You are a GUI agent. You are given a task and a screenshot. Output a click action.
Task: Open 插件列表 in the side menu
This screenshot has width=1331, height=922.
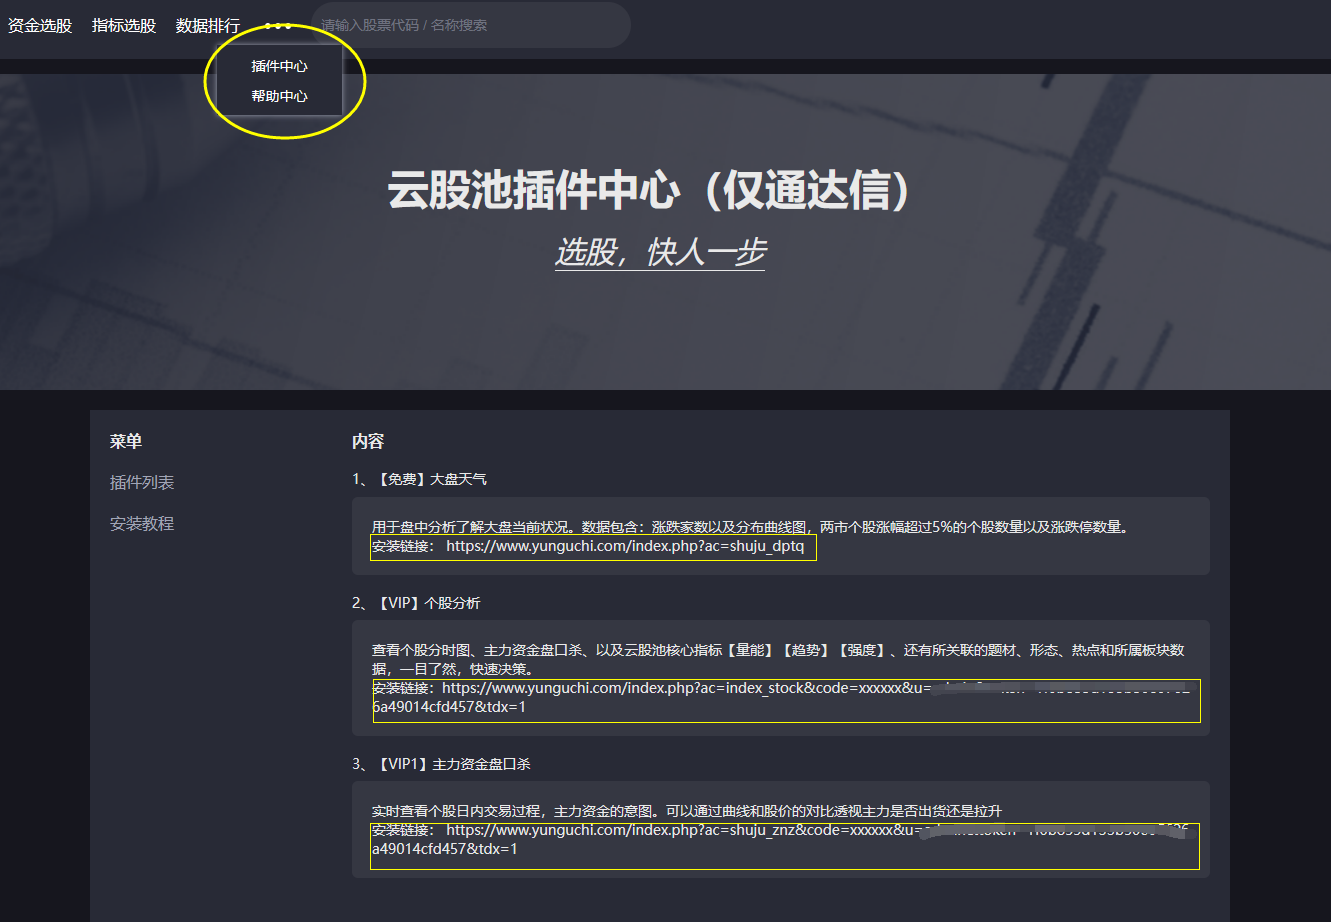pyautogui.click(x=142, y=482)
